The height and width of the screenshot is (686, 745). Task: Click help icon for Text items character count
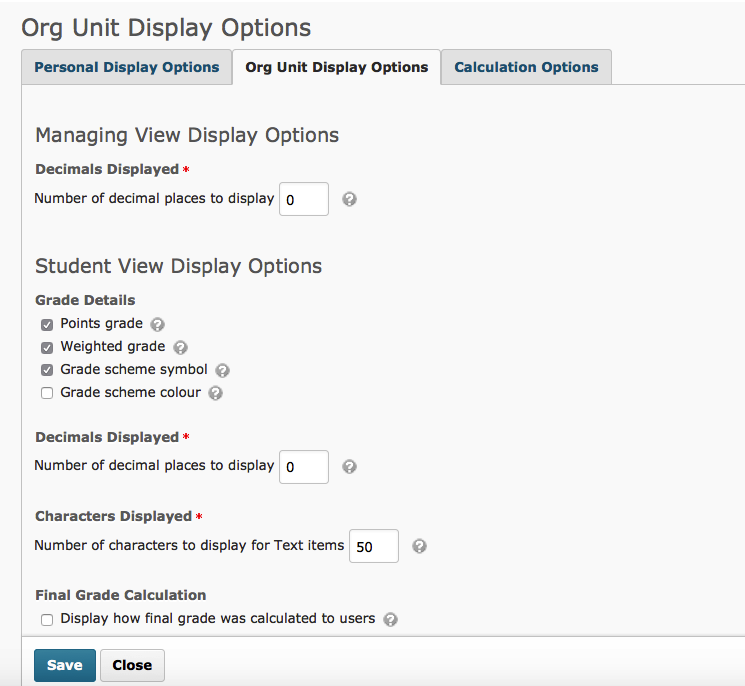tap(419, 546)
